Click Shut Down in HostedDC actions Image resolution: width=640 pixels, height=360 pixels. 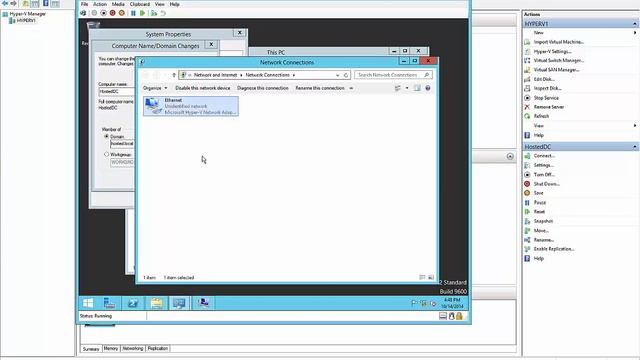(x=547, y=184)
